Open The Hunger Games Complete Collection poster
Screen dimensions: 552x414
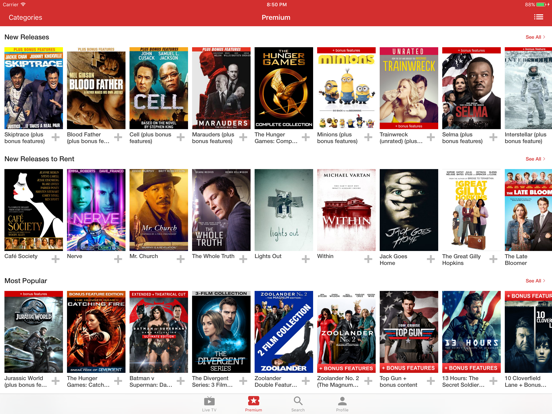[x=284, y=88]
